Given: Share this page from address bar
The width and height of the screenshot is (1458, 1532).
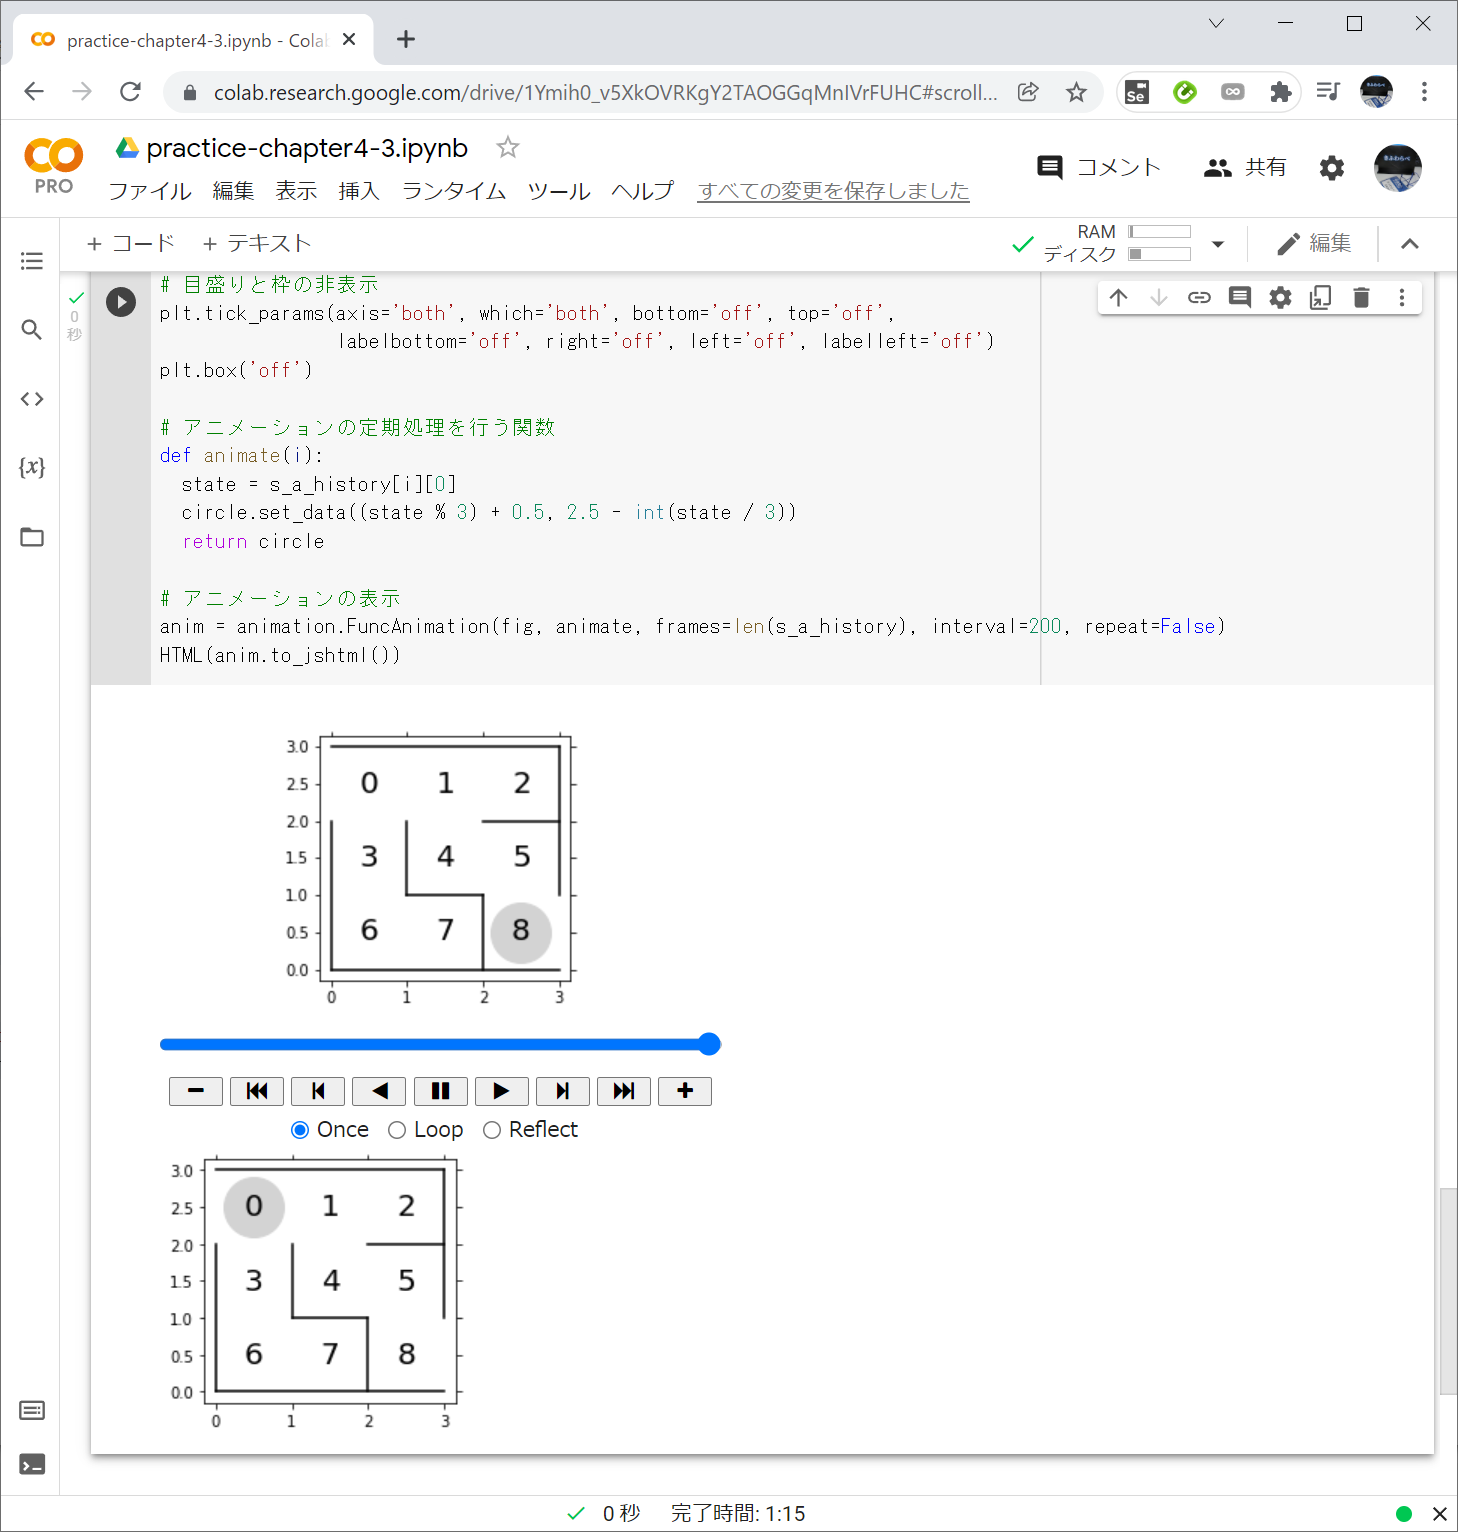Looking at the screenshot, I should (x=1028, y=92).
